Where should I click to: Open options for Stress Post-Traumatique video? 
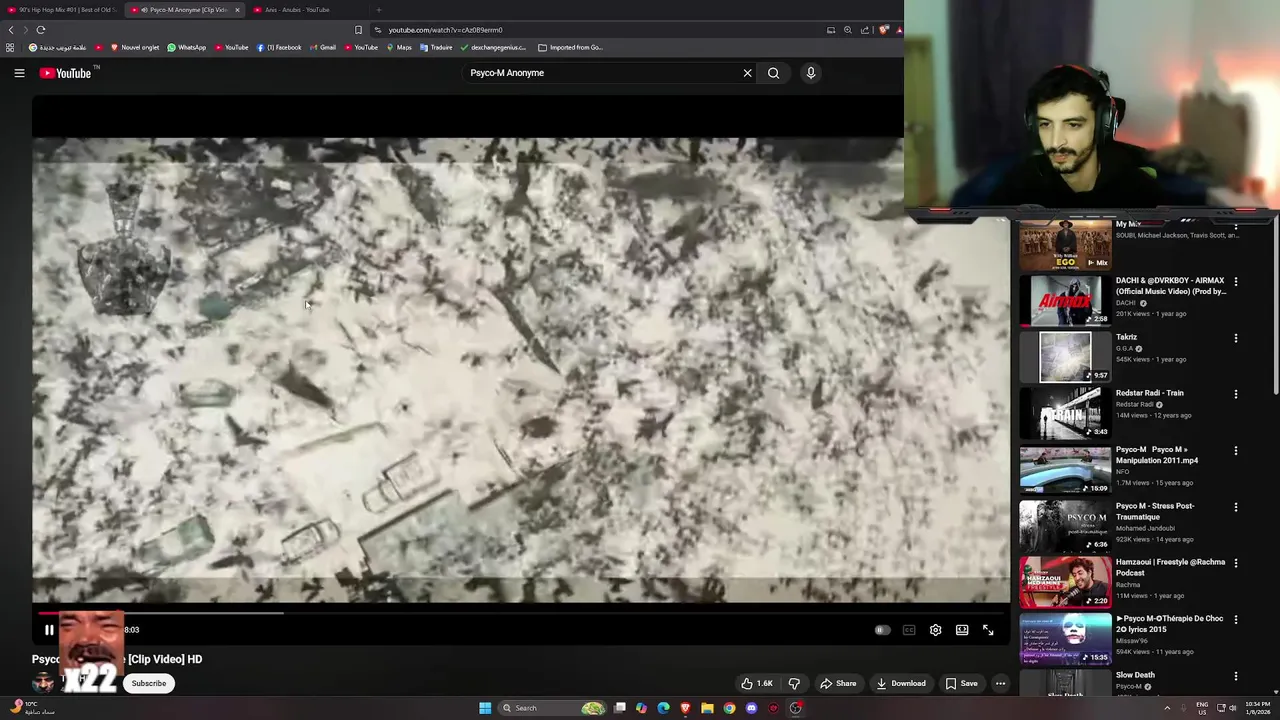(x=1236, y=507)
